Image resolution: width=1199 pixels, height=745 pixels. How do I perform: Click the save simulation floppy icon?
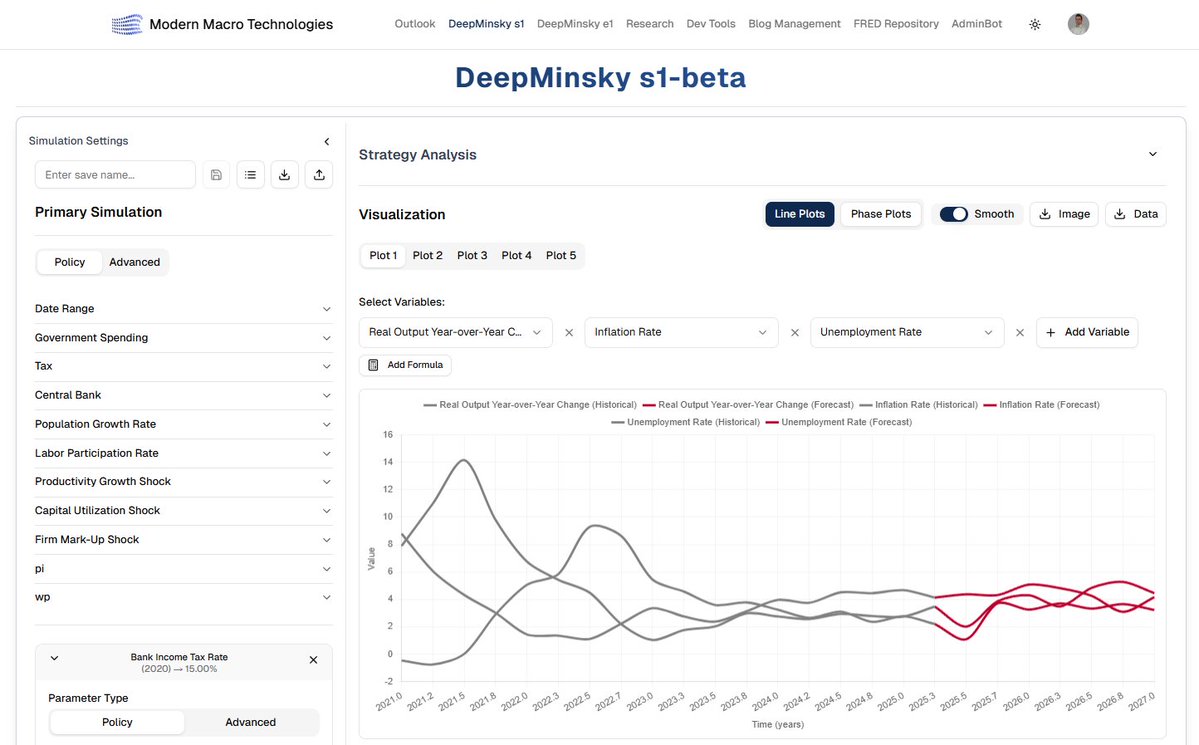[216, 175]
